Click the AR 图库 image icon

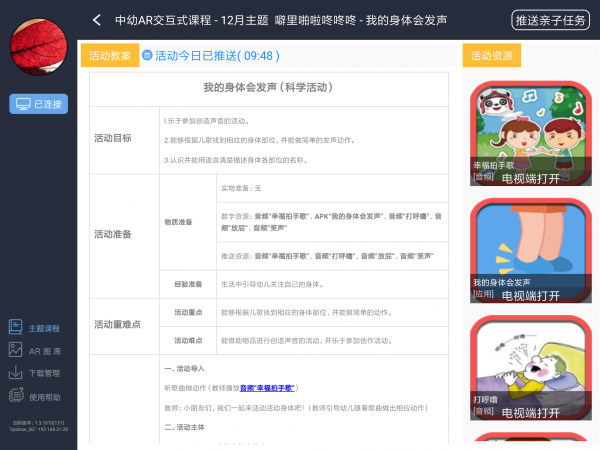15,350
